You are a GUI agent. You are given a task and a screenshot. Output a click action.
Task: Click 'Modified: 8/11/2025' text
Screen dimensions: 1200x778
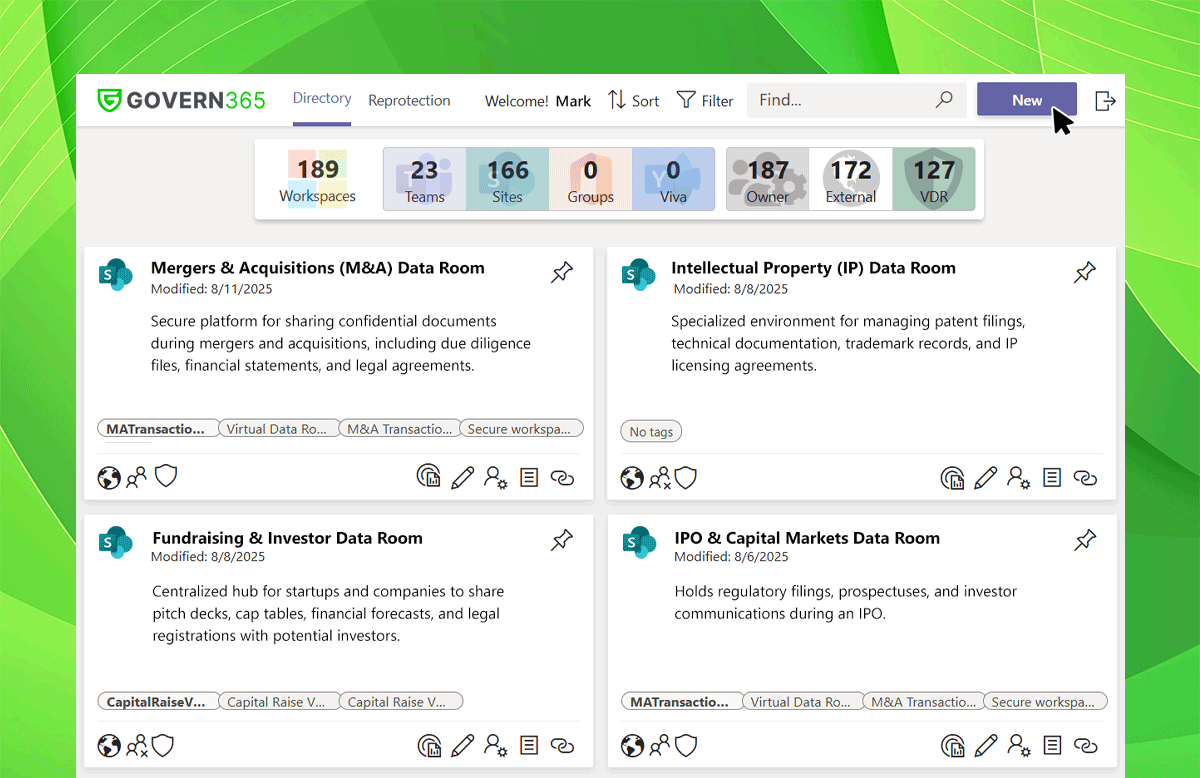(211, 289)
